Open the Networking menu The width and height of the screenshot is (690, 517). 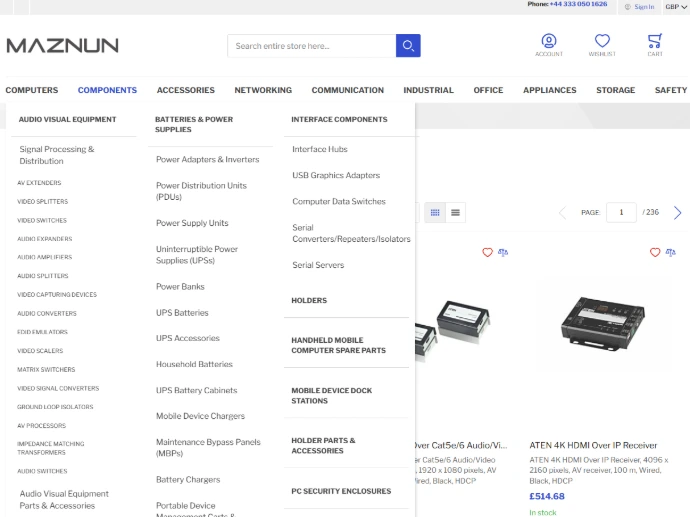click(x=263, y=90)
